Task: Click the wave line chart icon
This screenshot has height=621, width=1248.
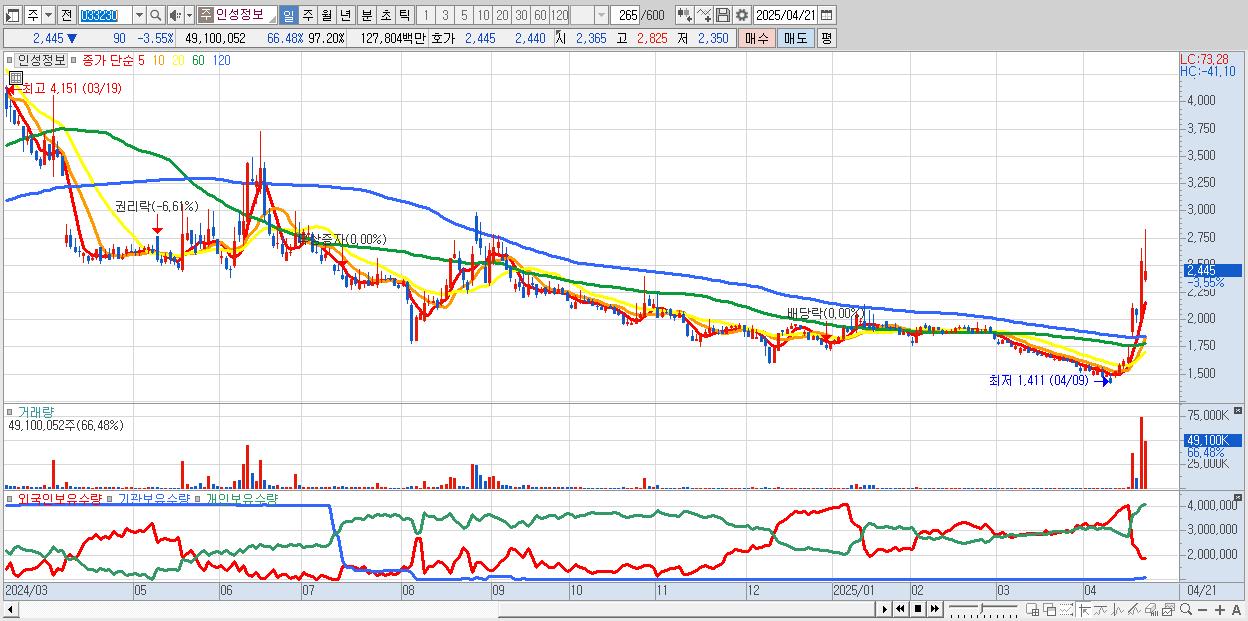Action: 1118,609
